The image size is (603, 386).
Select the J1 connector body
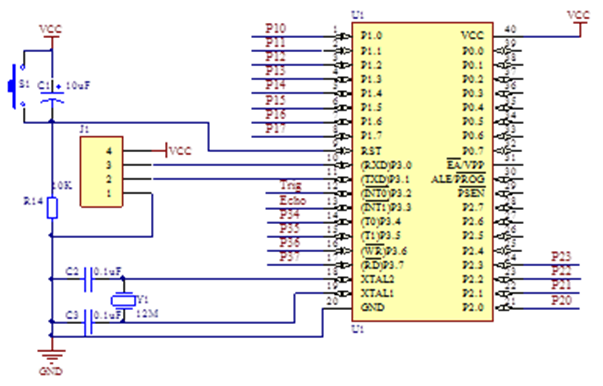102,172
